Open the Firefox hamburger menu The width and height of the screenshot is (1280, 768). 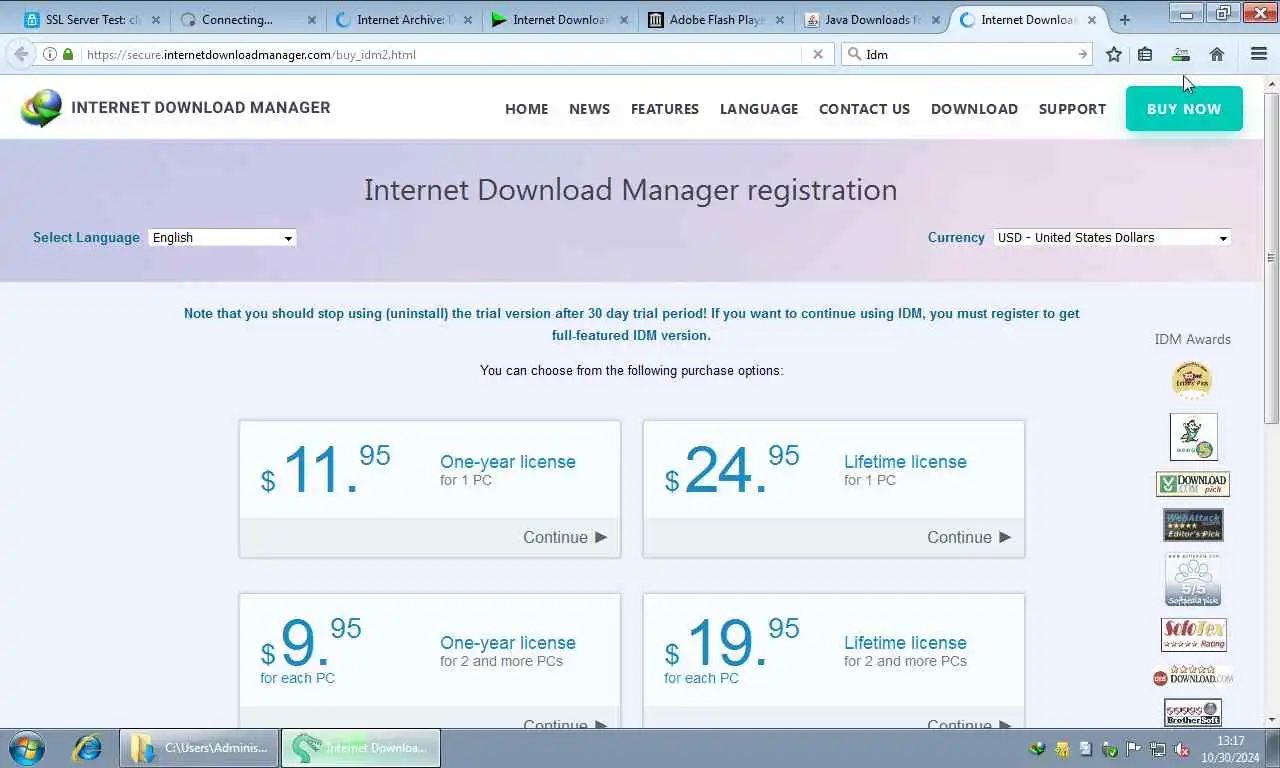1259,54
